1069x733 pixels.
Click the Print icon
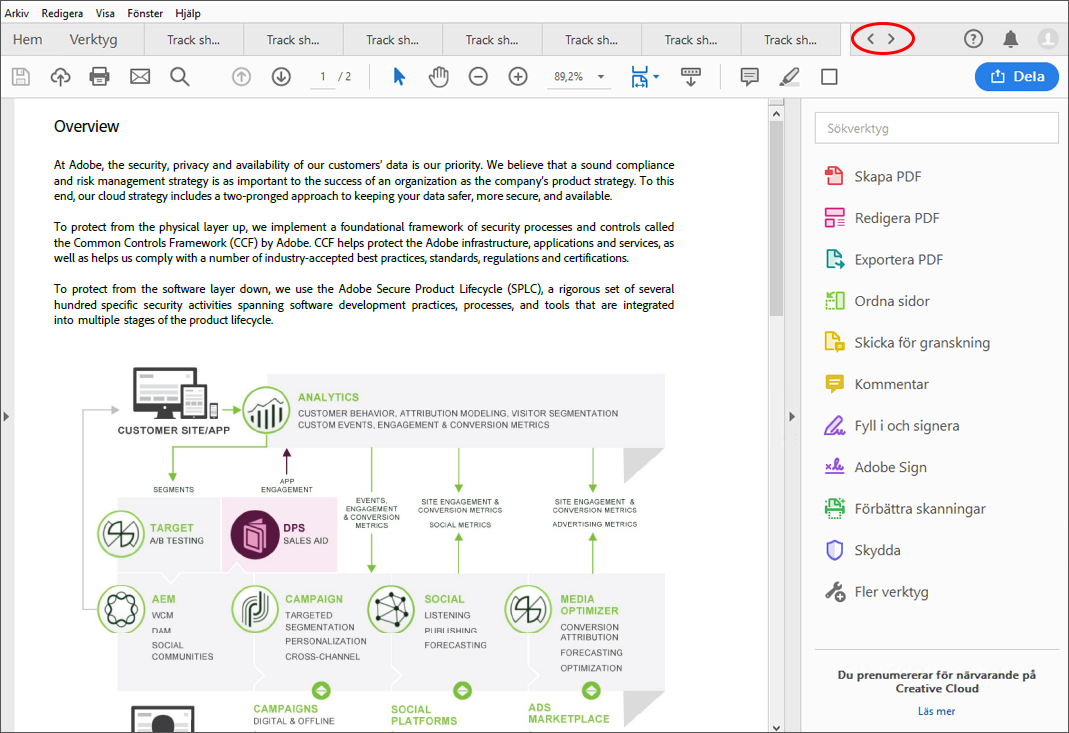[100, 76]
